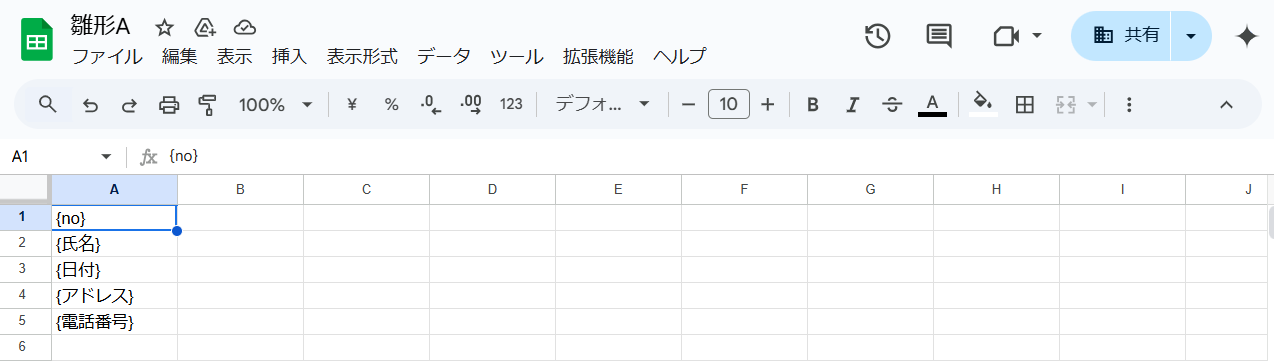Open the データ menu
The width and height of the screenshot is (1274, 361).
(444, 56)
